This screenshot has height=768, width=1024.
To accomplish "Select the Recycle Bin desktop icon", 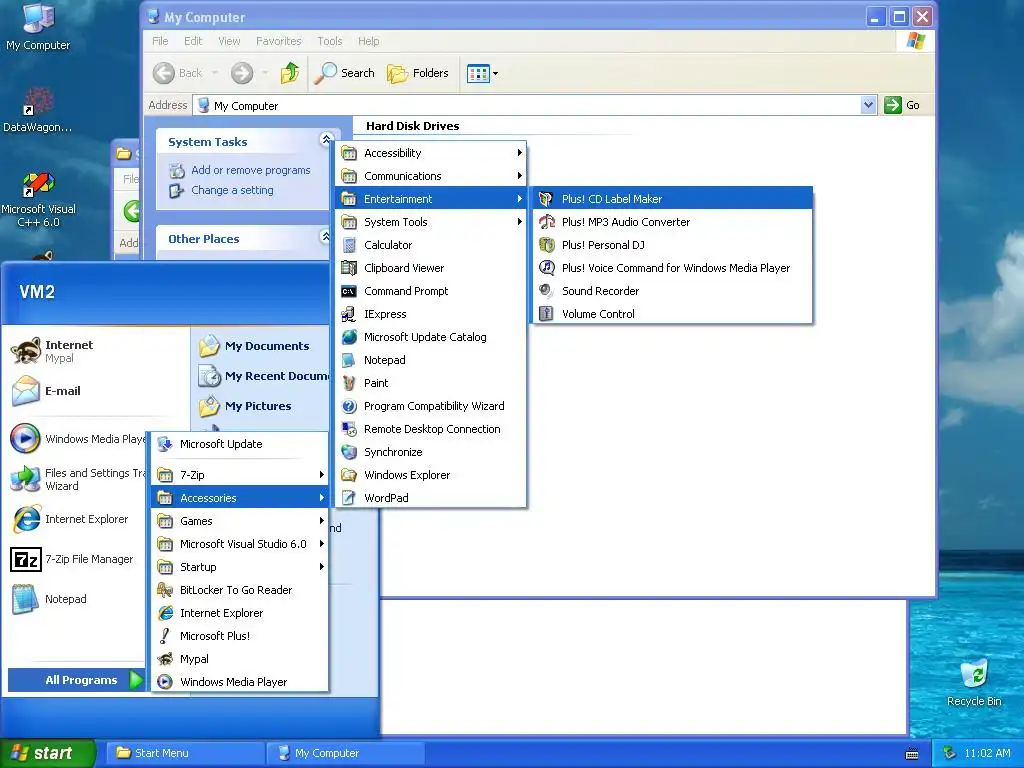I will [974, 682].
